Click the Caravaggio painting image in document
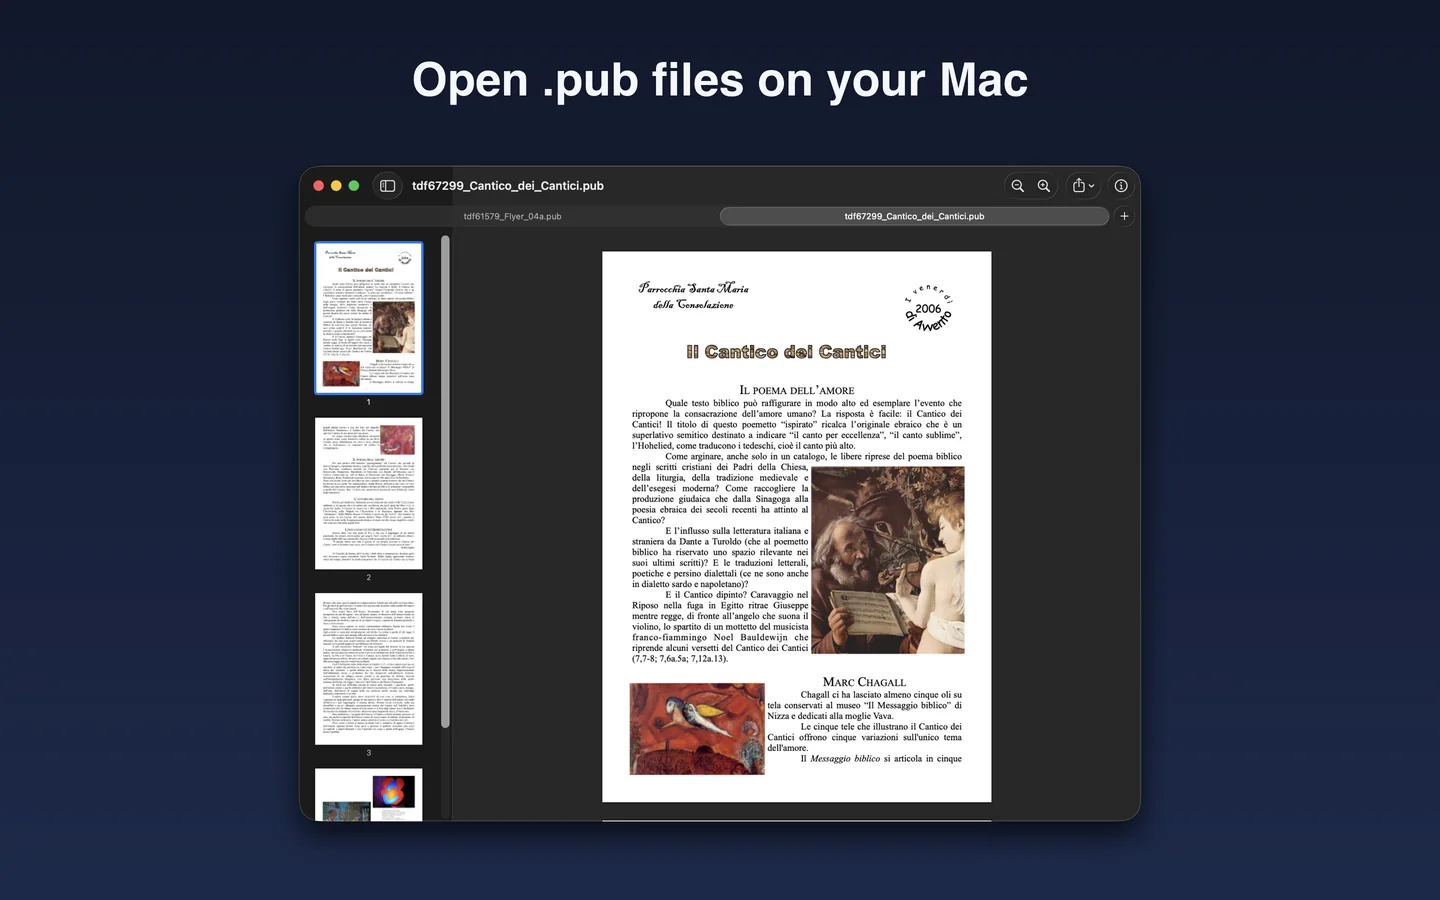 coord(888,560)
